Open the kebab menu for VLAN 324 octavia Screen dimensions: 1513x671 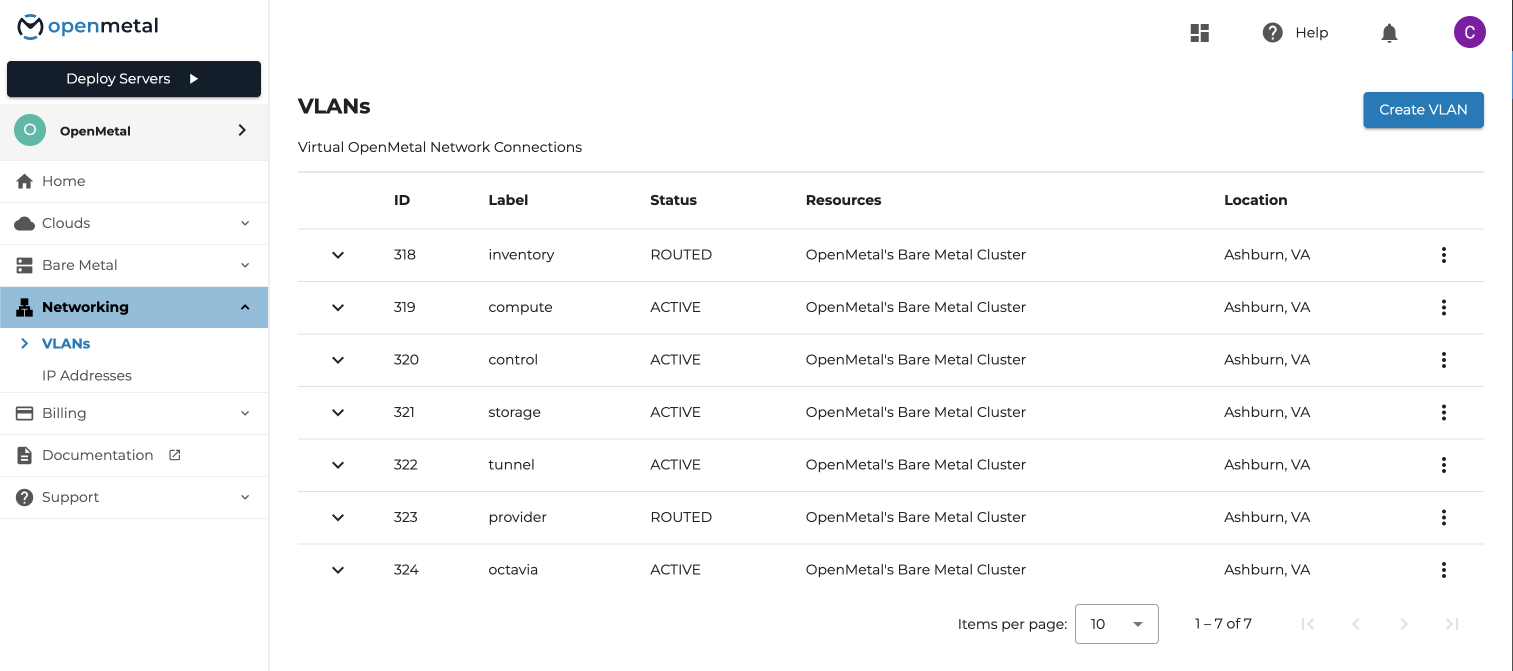[1443, 570]
